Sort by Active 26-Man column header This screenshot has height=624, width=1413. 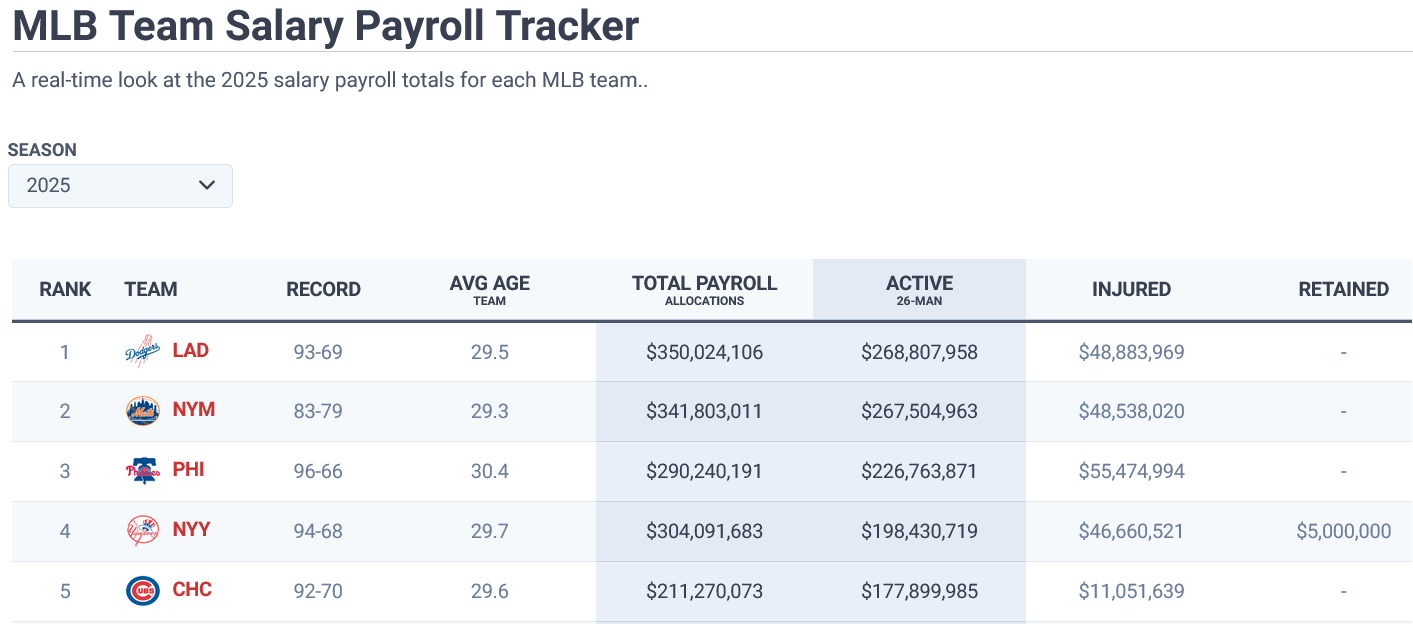[x=919, y=290]
